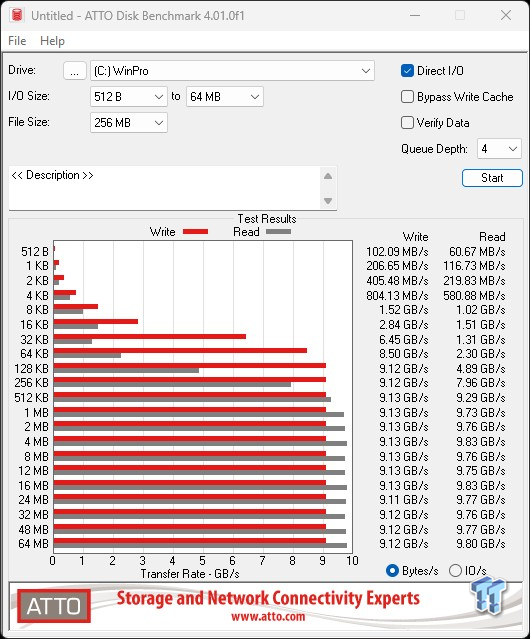The image size is (530, 639).
Task: Click in the Description text box
Action: click(165, 188)
